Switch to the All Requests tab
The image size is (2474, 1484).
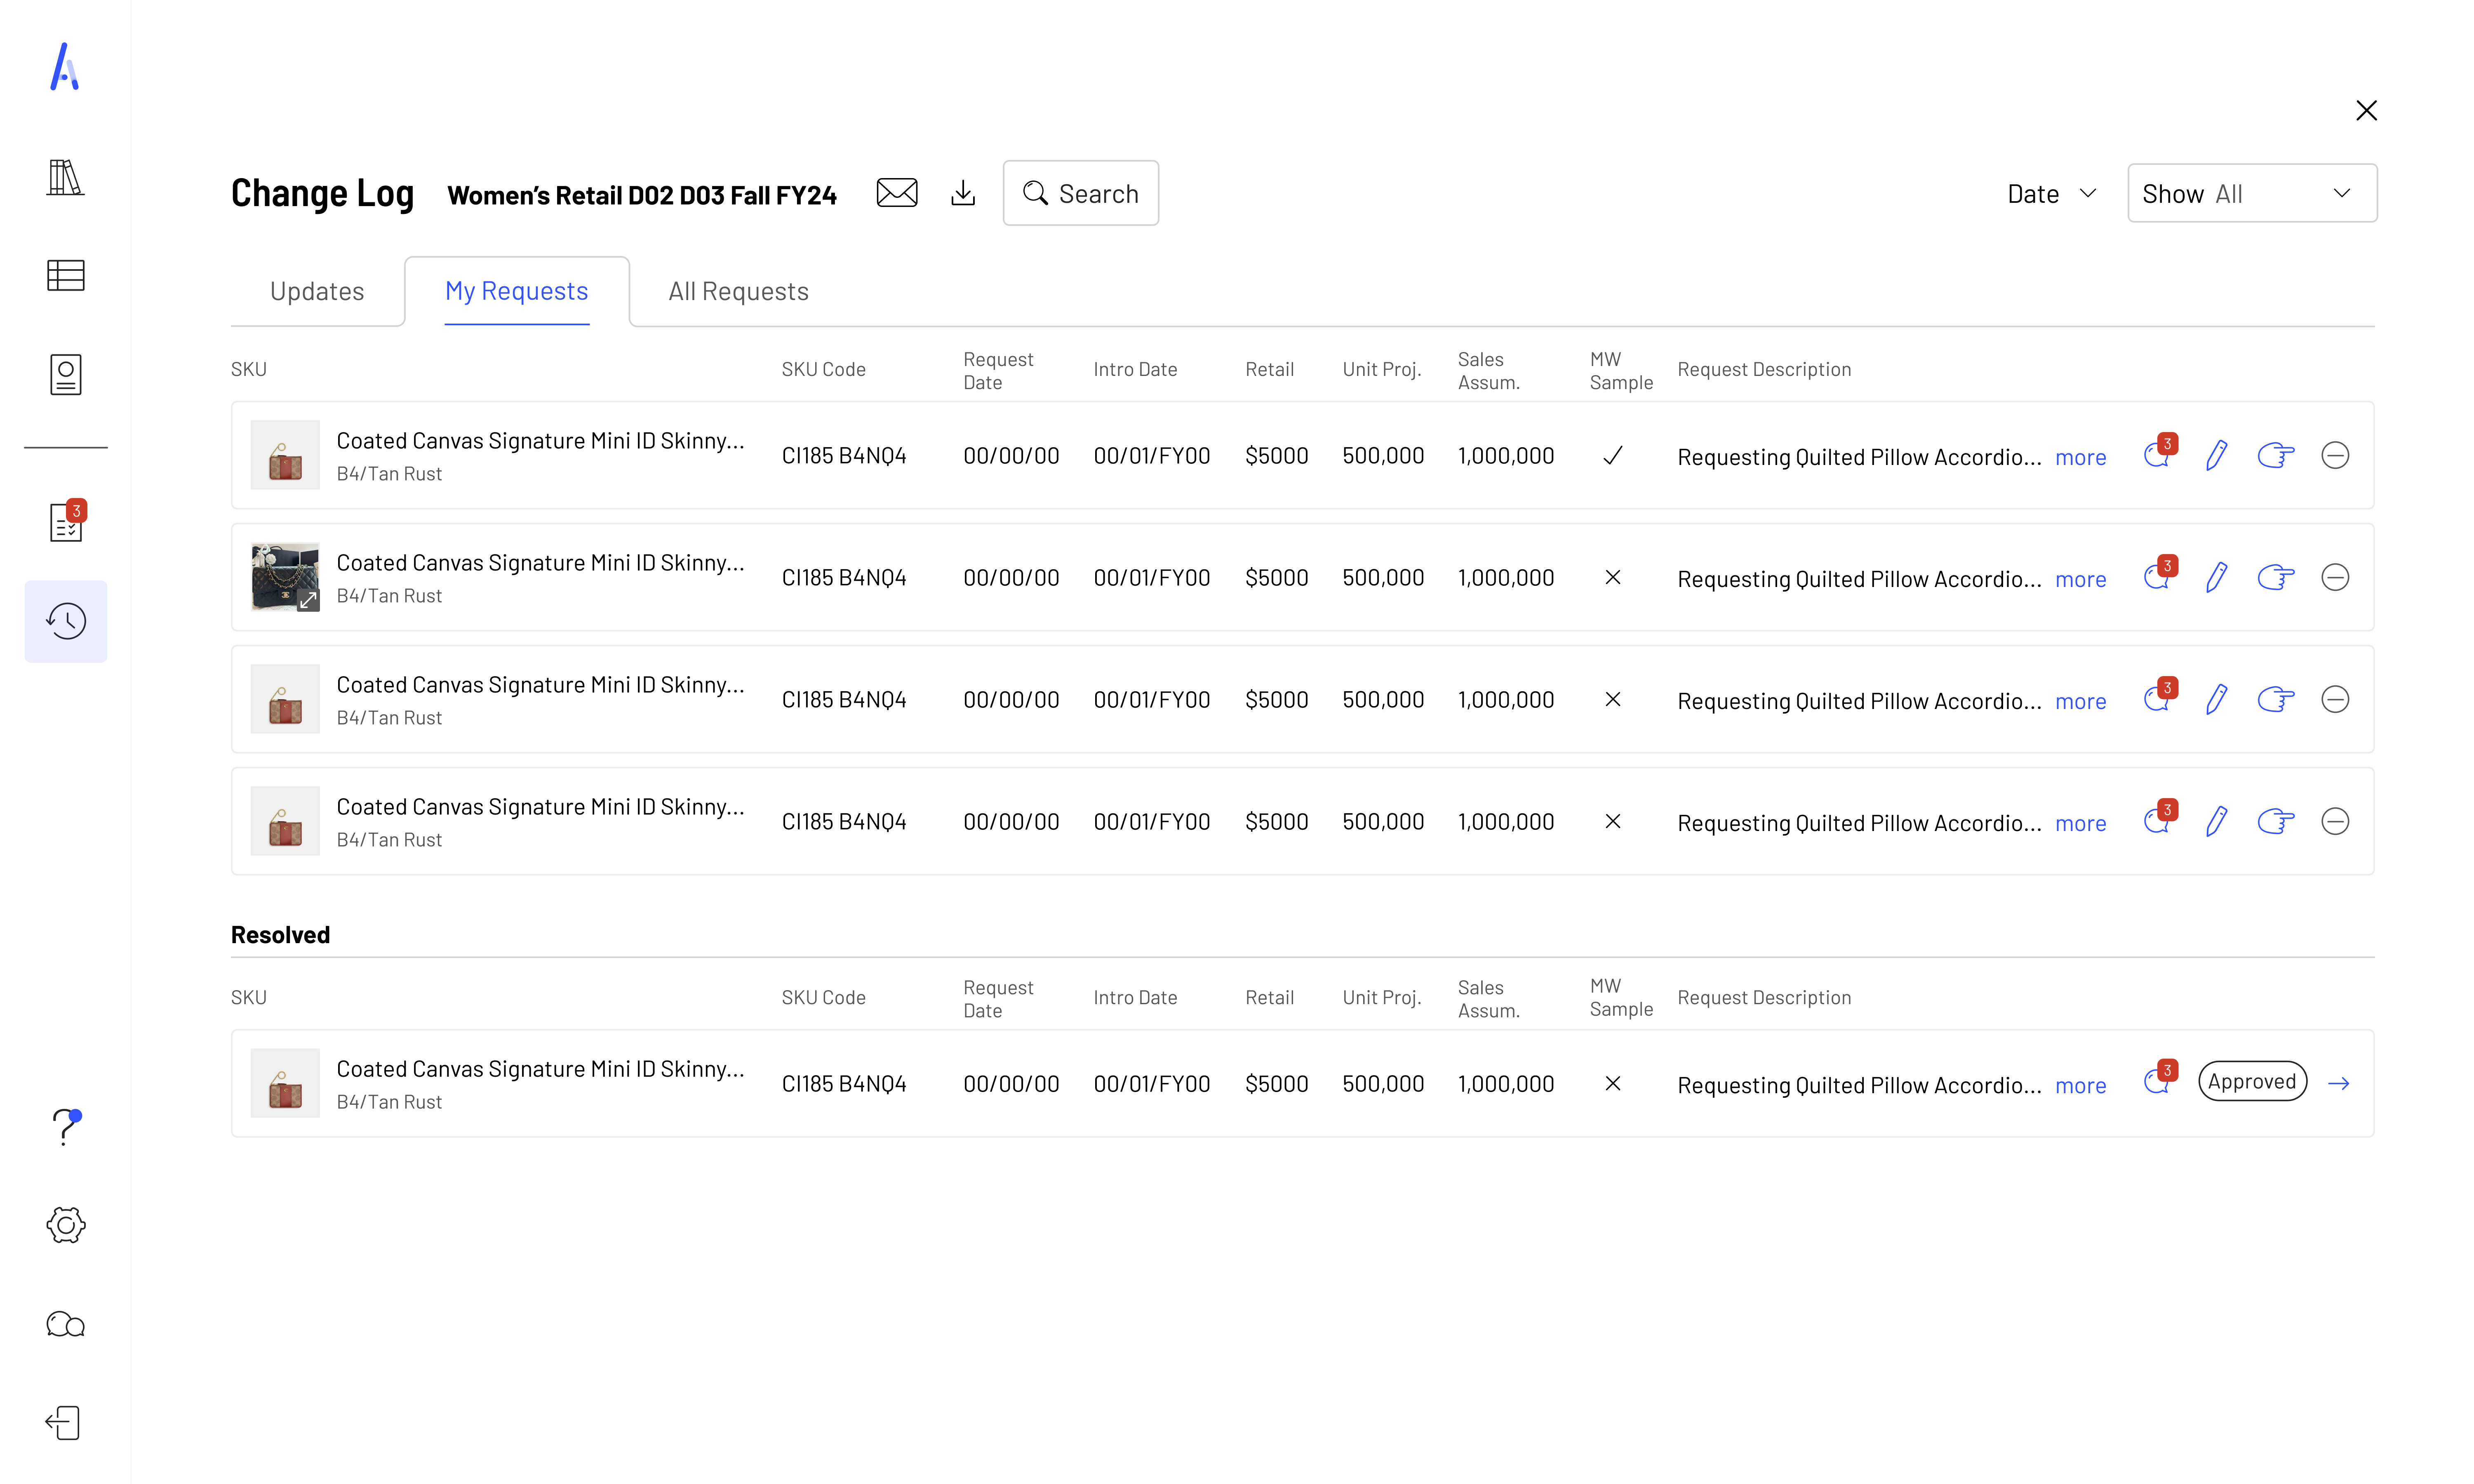click(738, 292)
